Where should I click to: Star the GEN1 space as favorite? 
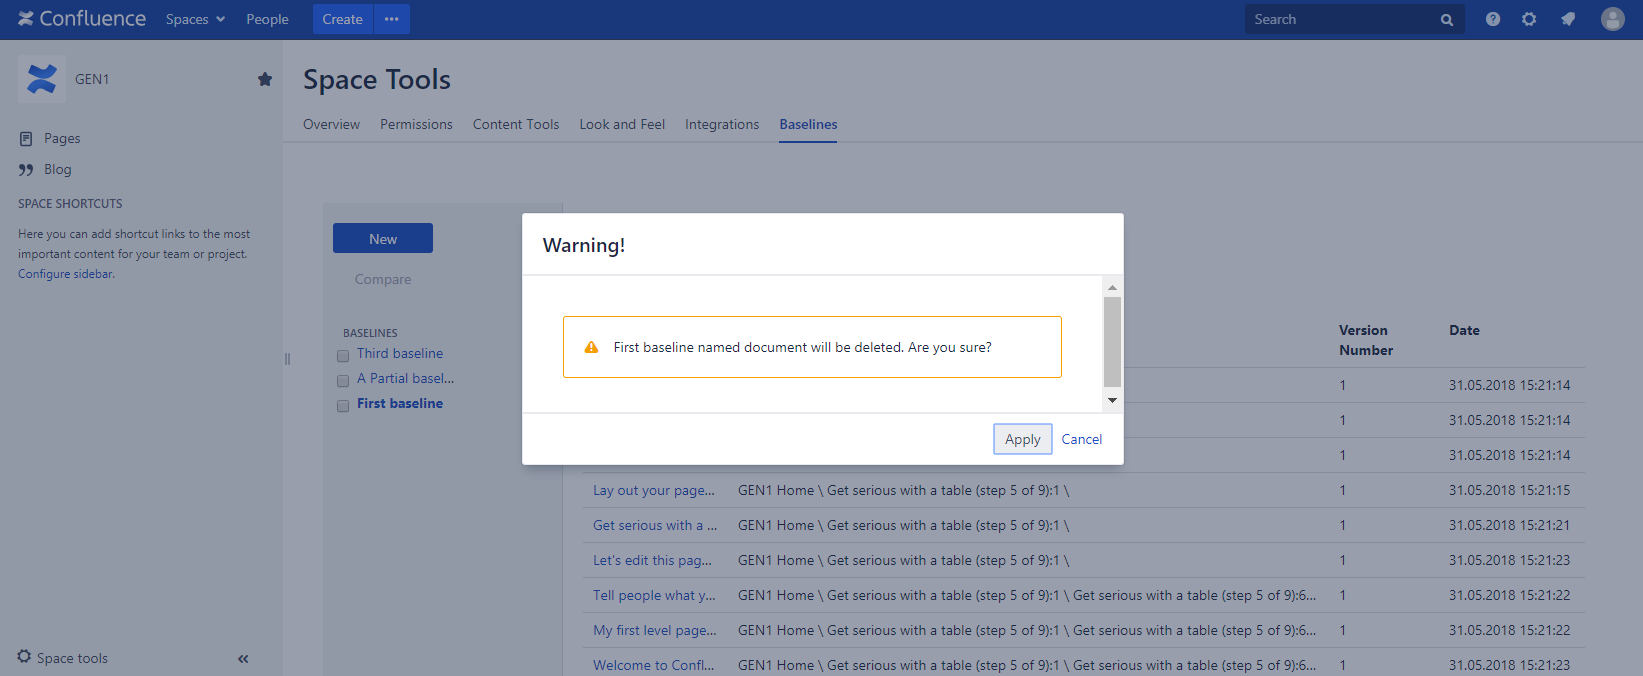point(265,79)
